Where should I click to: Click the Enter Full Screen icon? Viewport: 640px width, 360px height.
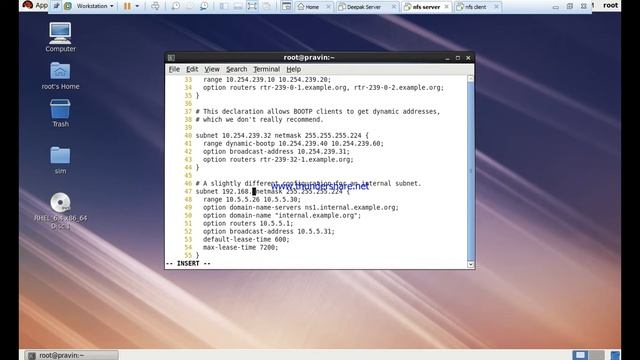[x=252, y=6]
